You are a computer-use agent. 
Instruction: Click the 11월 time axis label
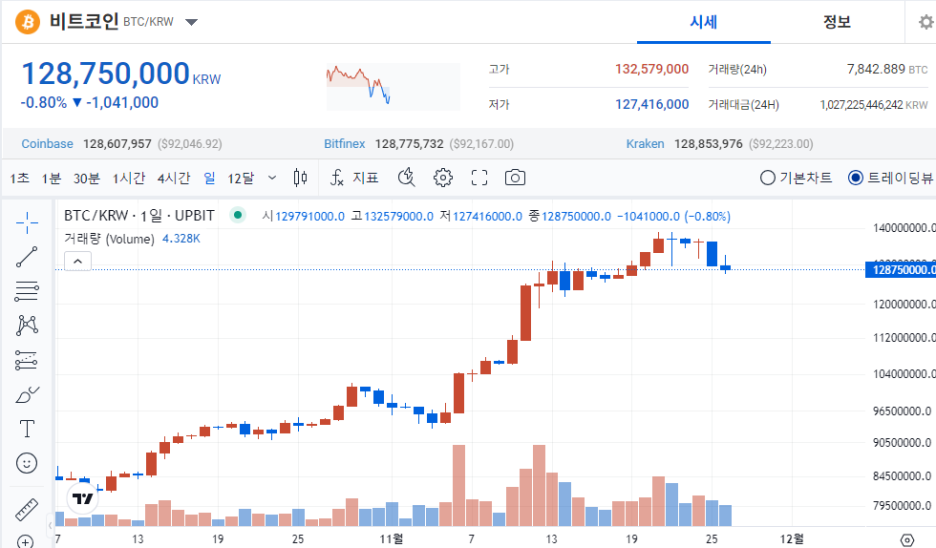(x=391, y=539)
